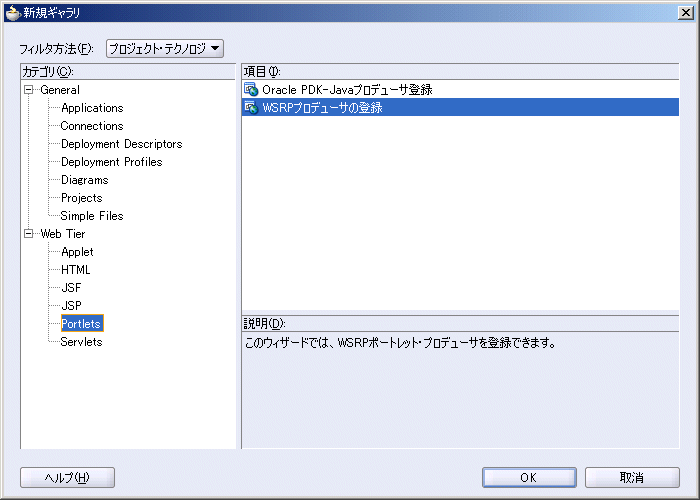
Task: Select the Portlets category
Action: point(82,323)
